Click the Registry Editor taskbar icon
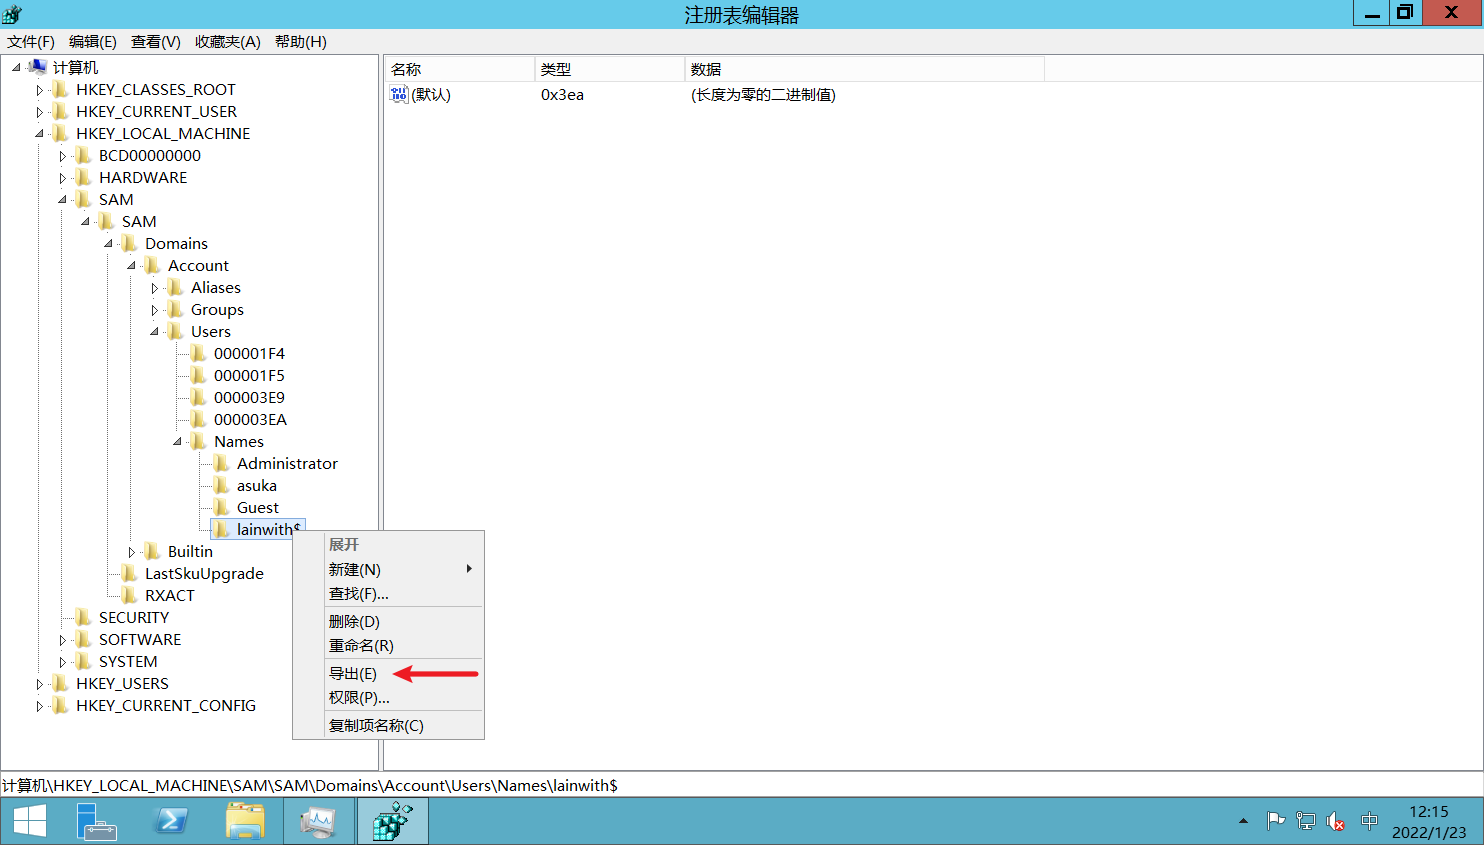 pyautogui.click(x=393, y=821)
